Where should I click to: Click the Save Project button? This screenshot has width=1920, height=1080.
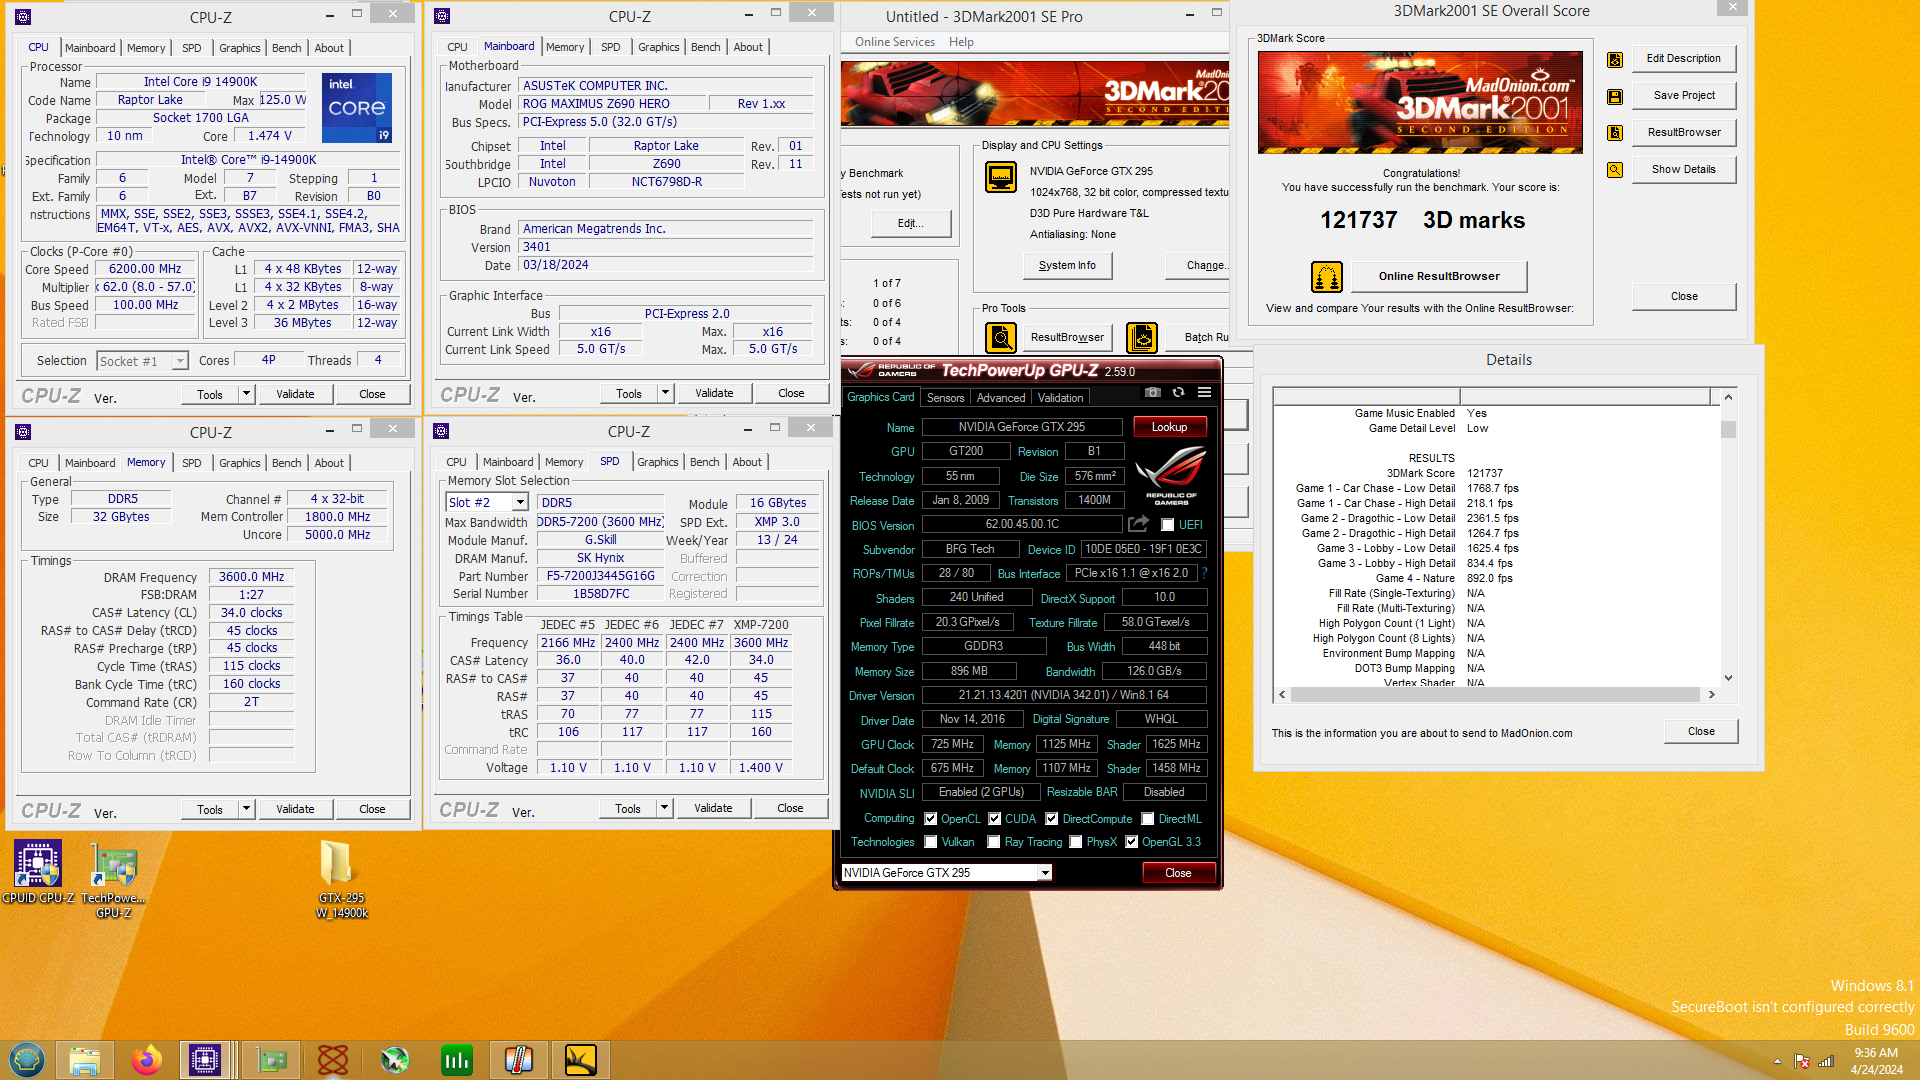coord(1684,96)
